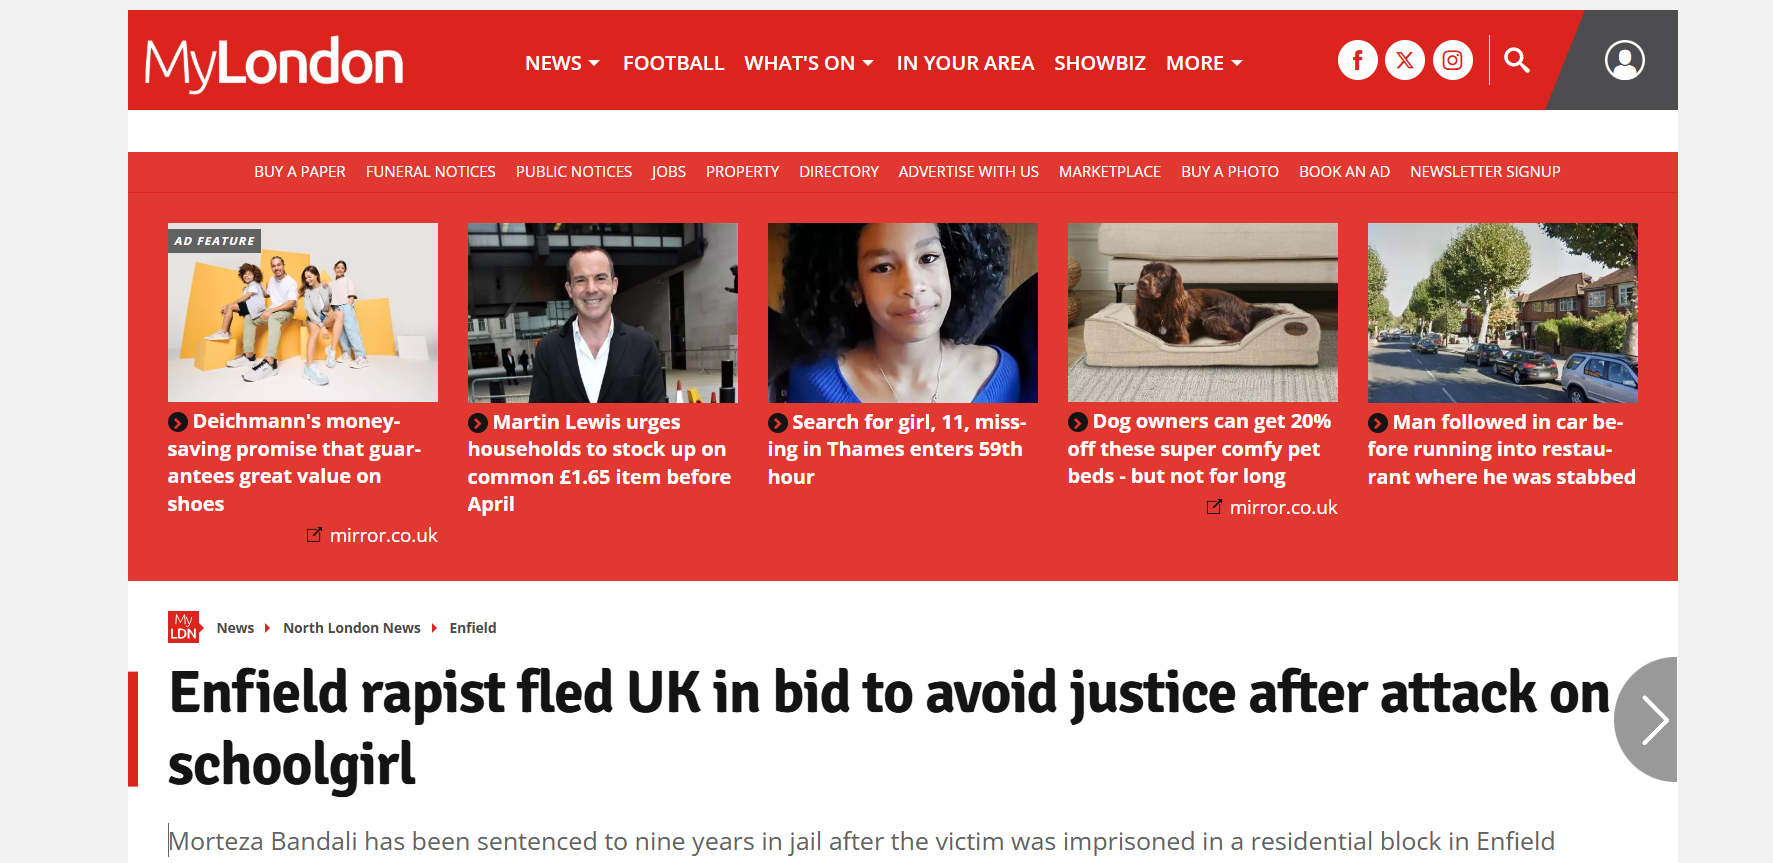1773x863 pixels.
Task: Expand the WHAT'S ON dropdown
Action: 809,63
